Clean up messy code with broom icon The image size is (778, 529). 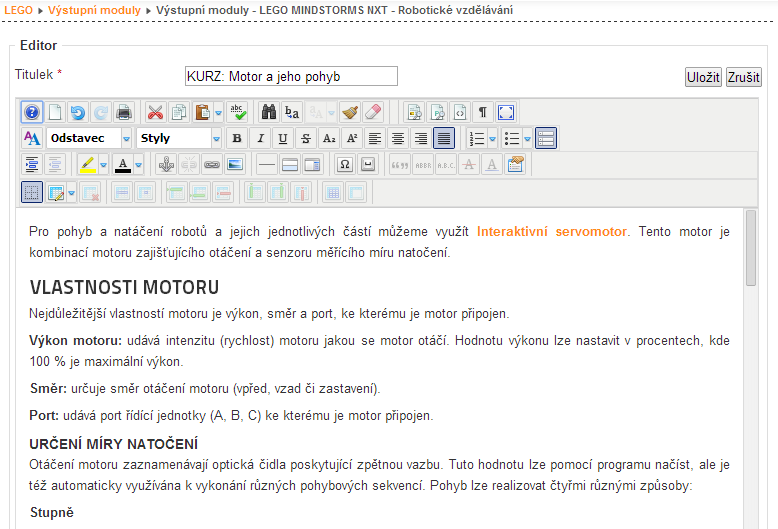coord(350,112)
